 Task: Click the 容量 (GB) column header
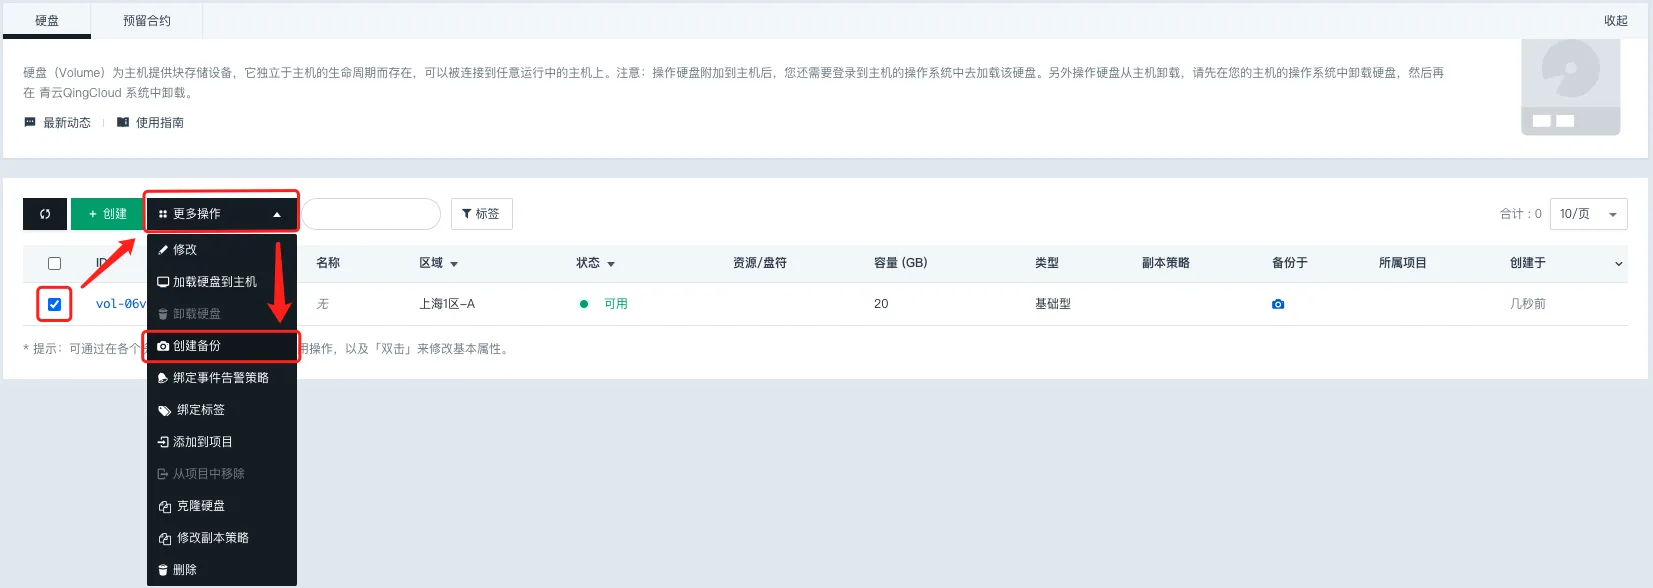click(900, 263)
